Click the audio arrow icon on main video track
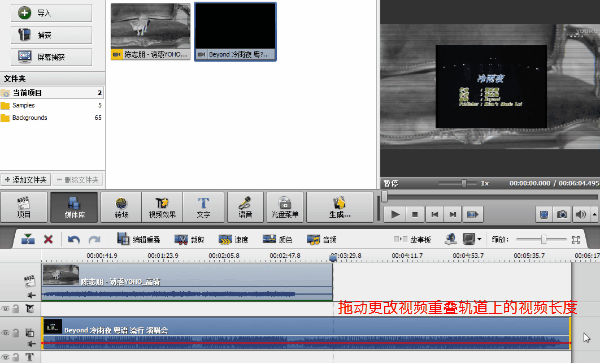 tap(31, 295)
